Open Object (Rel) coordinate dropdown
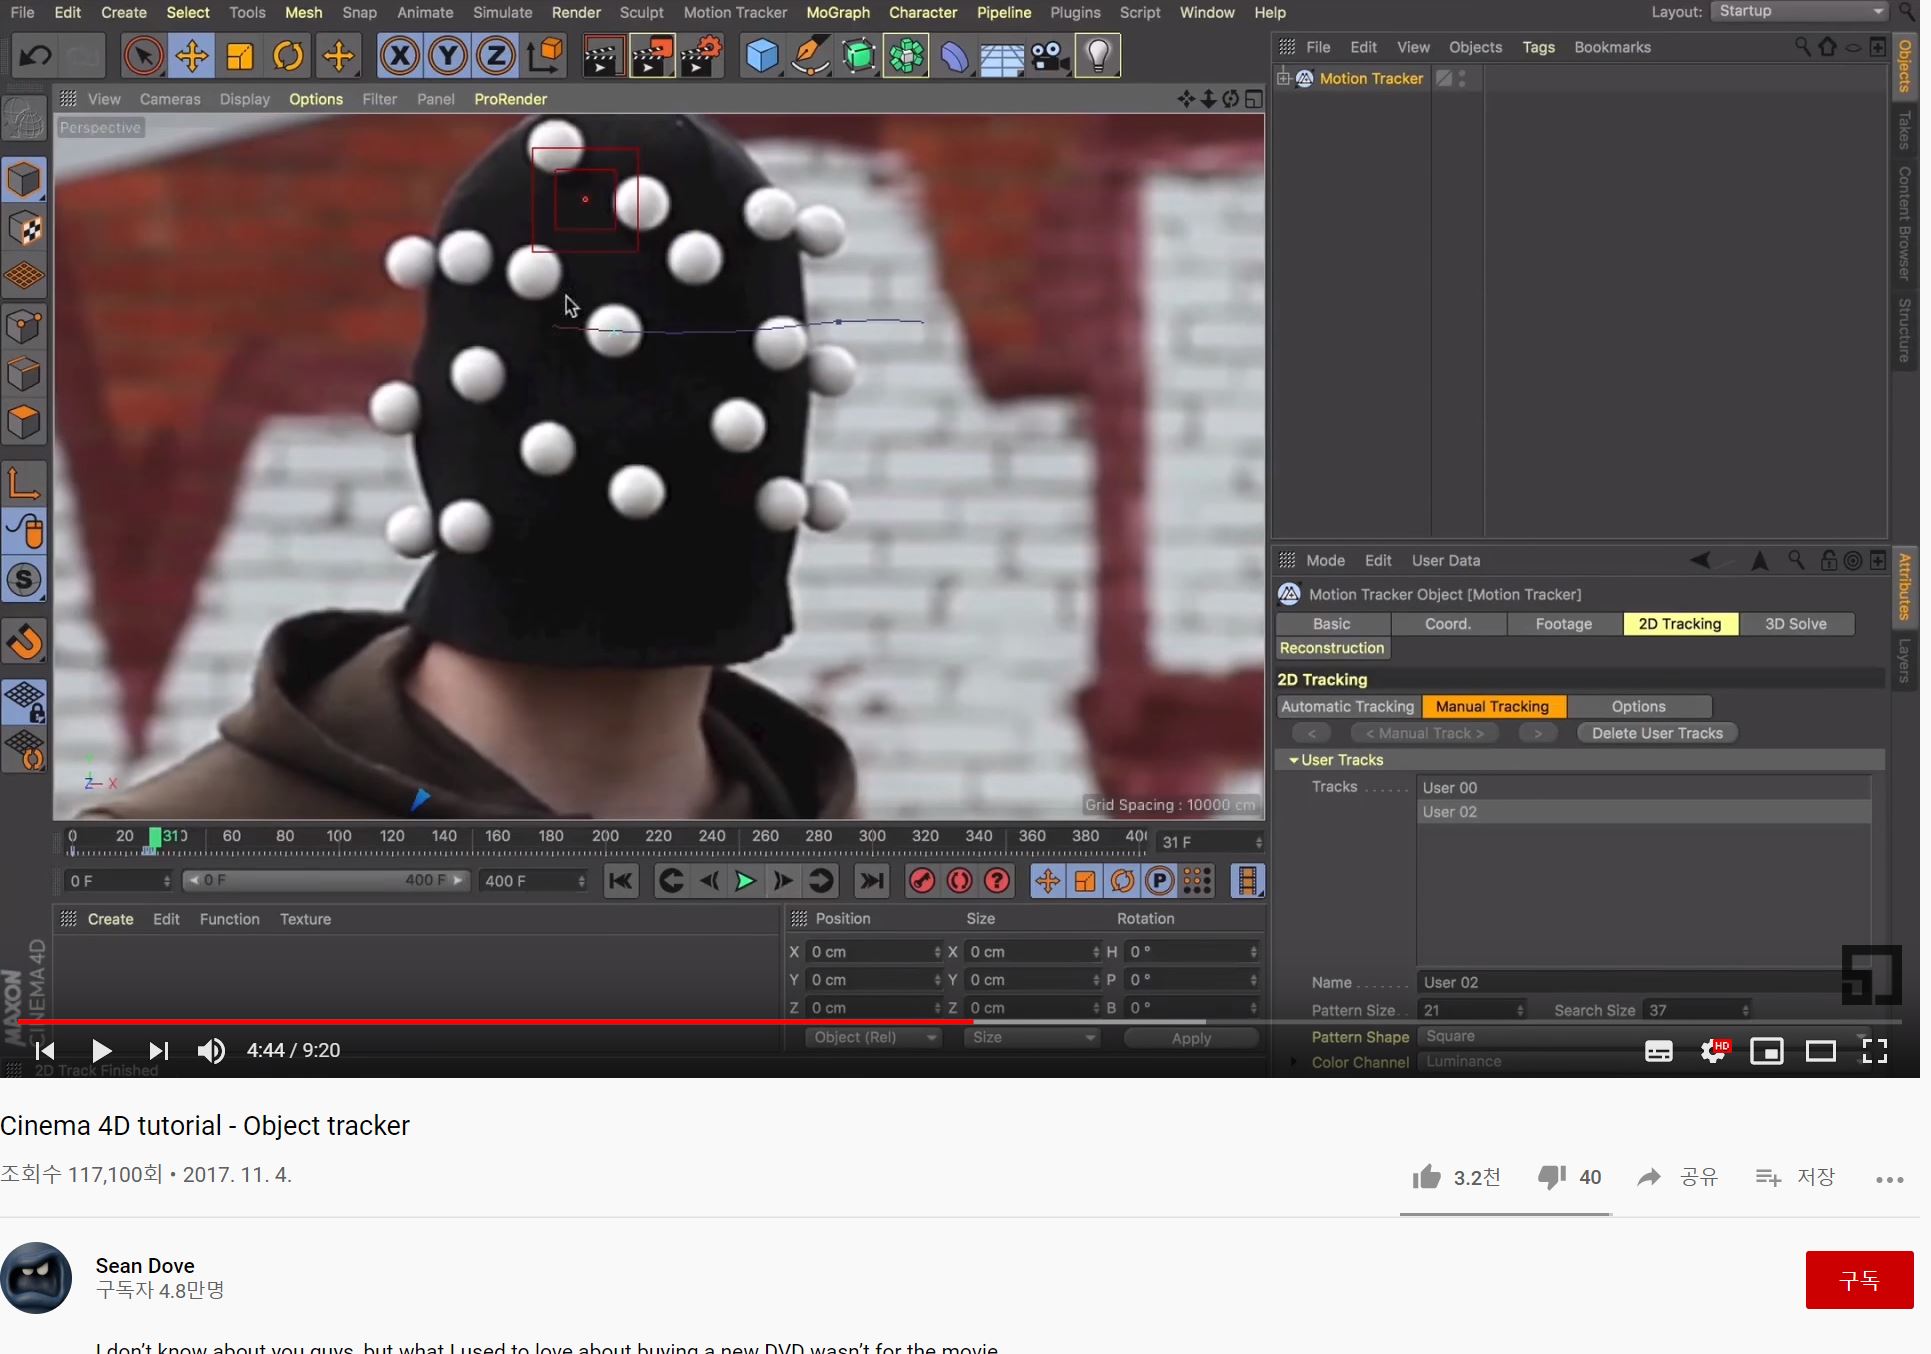Screen dimensions: 1931x1354 tap(875, 1038)
